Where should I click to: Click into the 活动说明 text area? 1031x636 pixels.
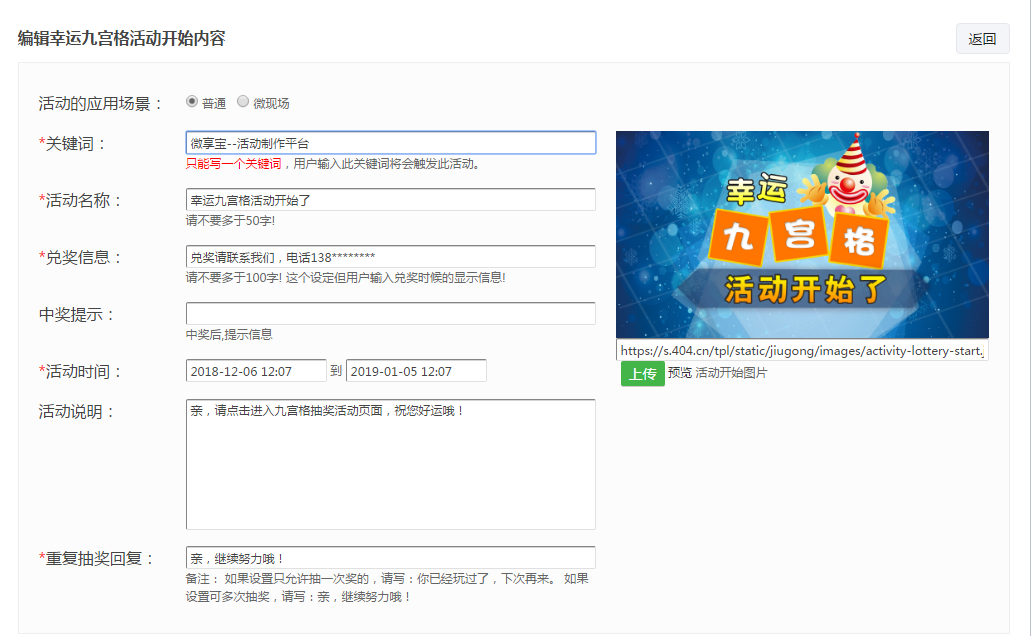[x=391, y=464]
